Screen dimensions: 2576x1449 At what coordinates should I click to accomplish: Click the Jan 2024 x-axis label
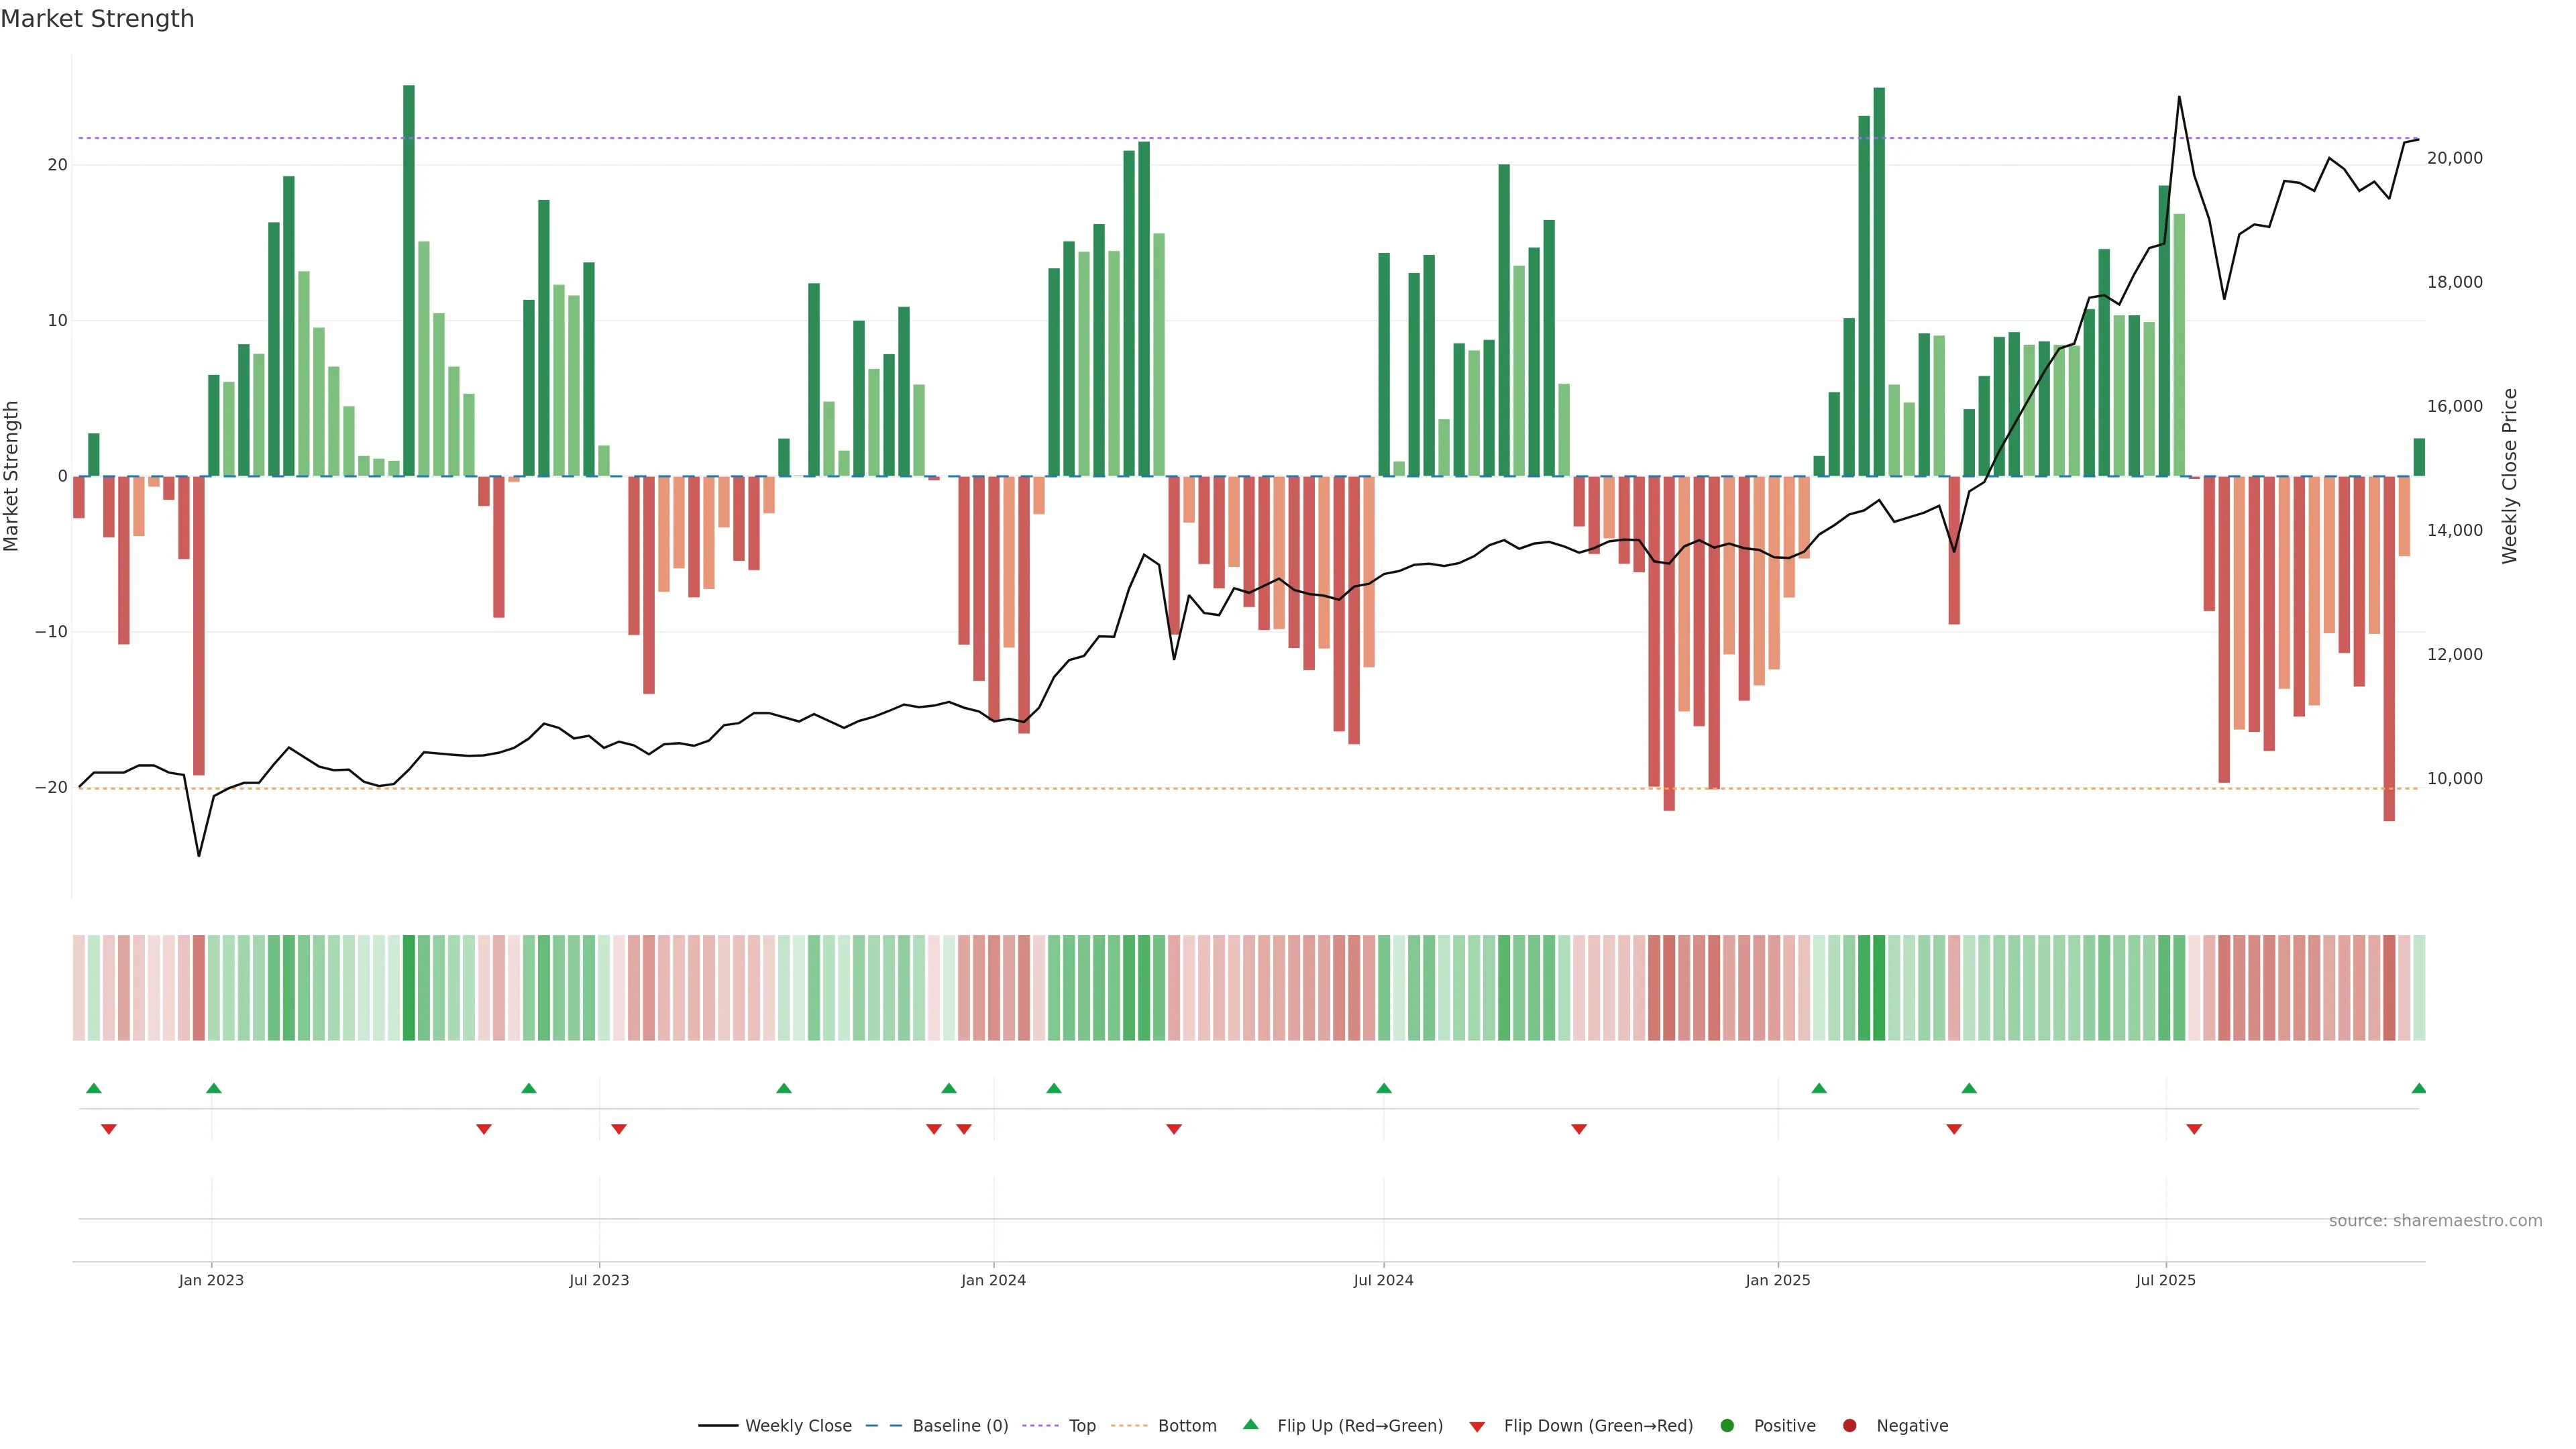pyautogui.click(x=993, y=1280)
